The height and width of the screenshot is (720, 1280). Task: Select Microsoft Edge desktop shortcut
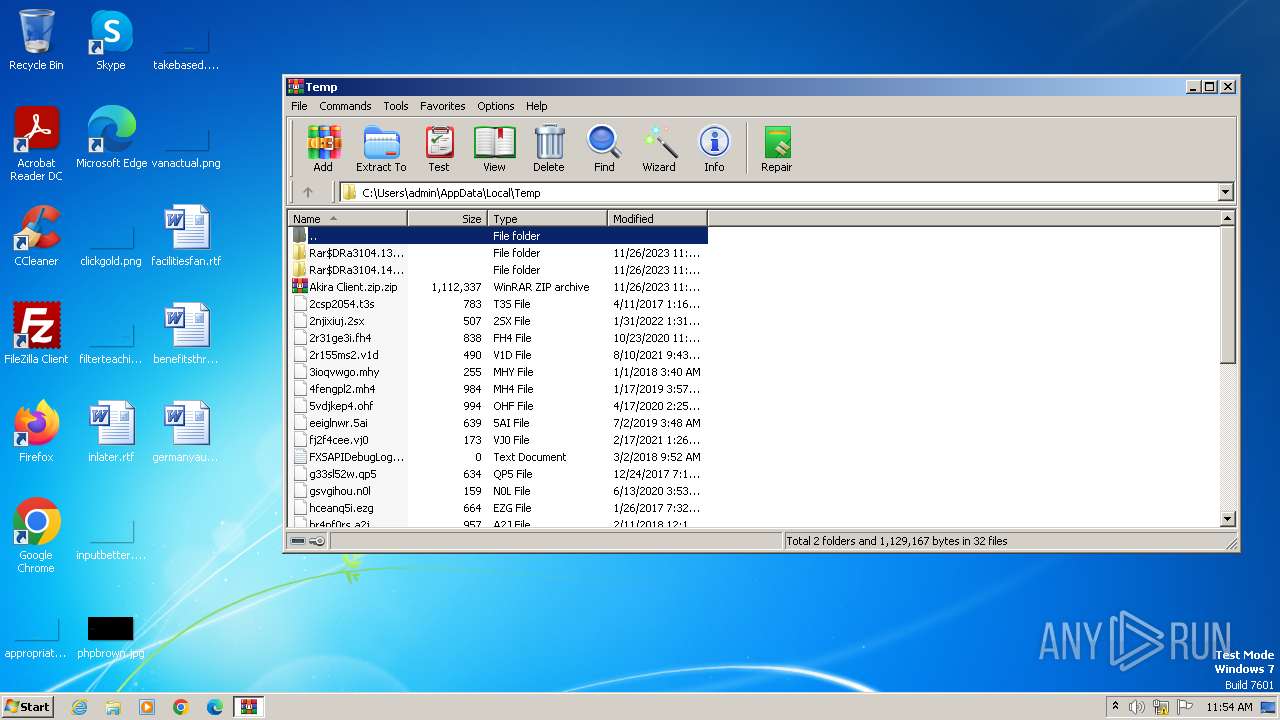click(x=111, y=138)
